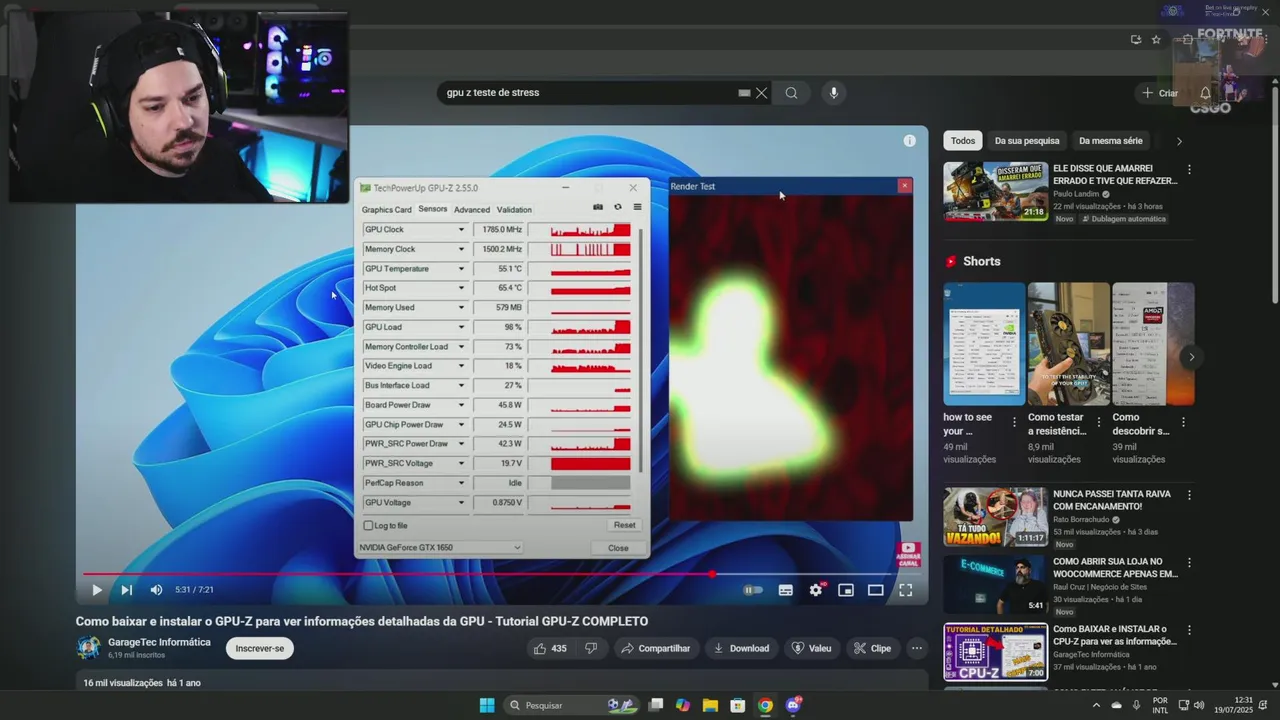Skip to the next video

coord(126,590)
